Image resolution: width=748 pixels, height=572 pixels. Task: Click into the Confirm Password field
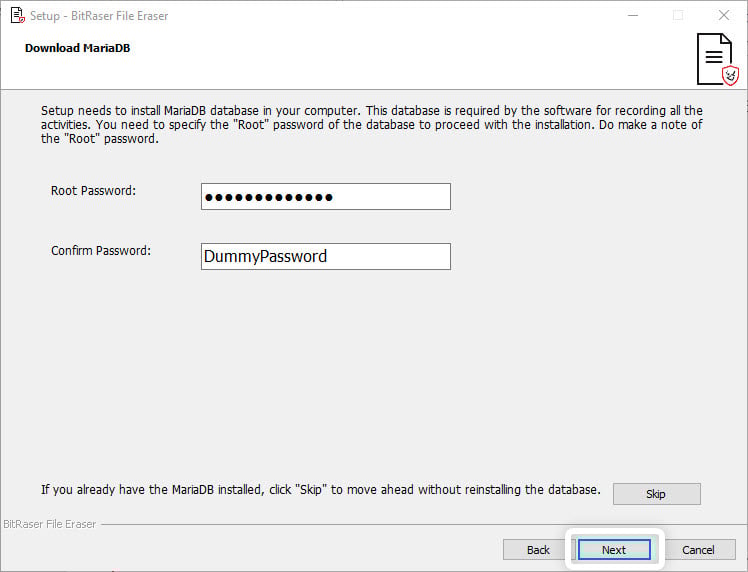click(326, 256)
